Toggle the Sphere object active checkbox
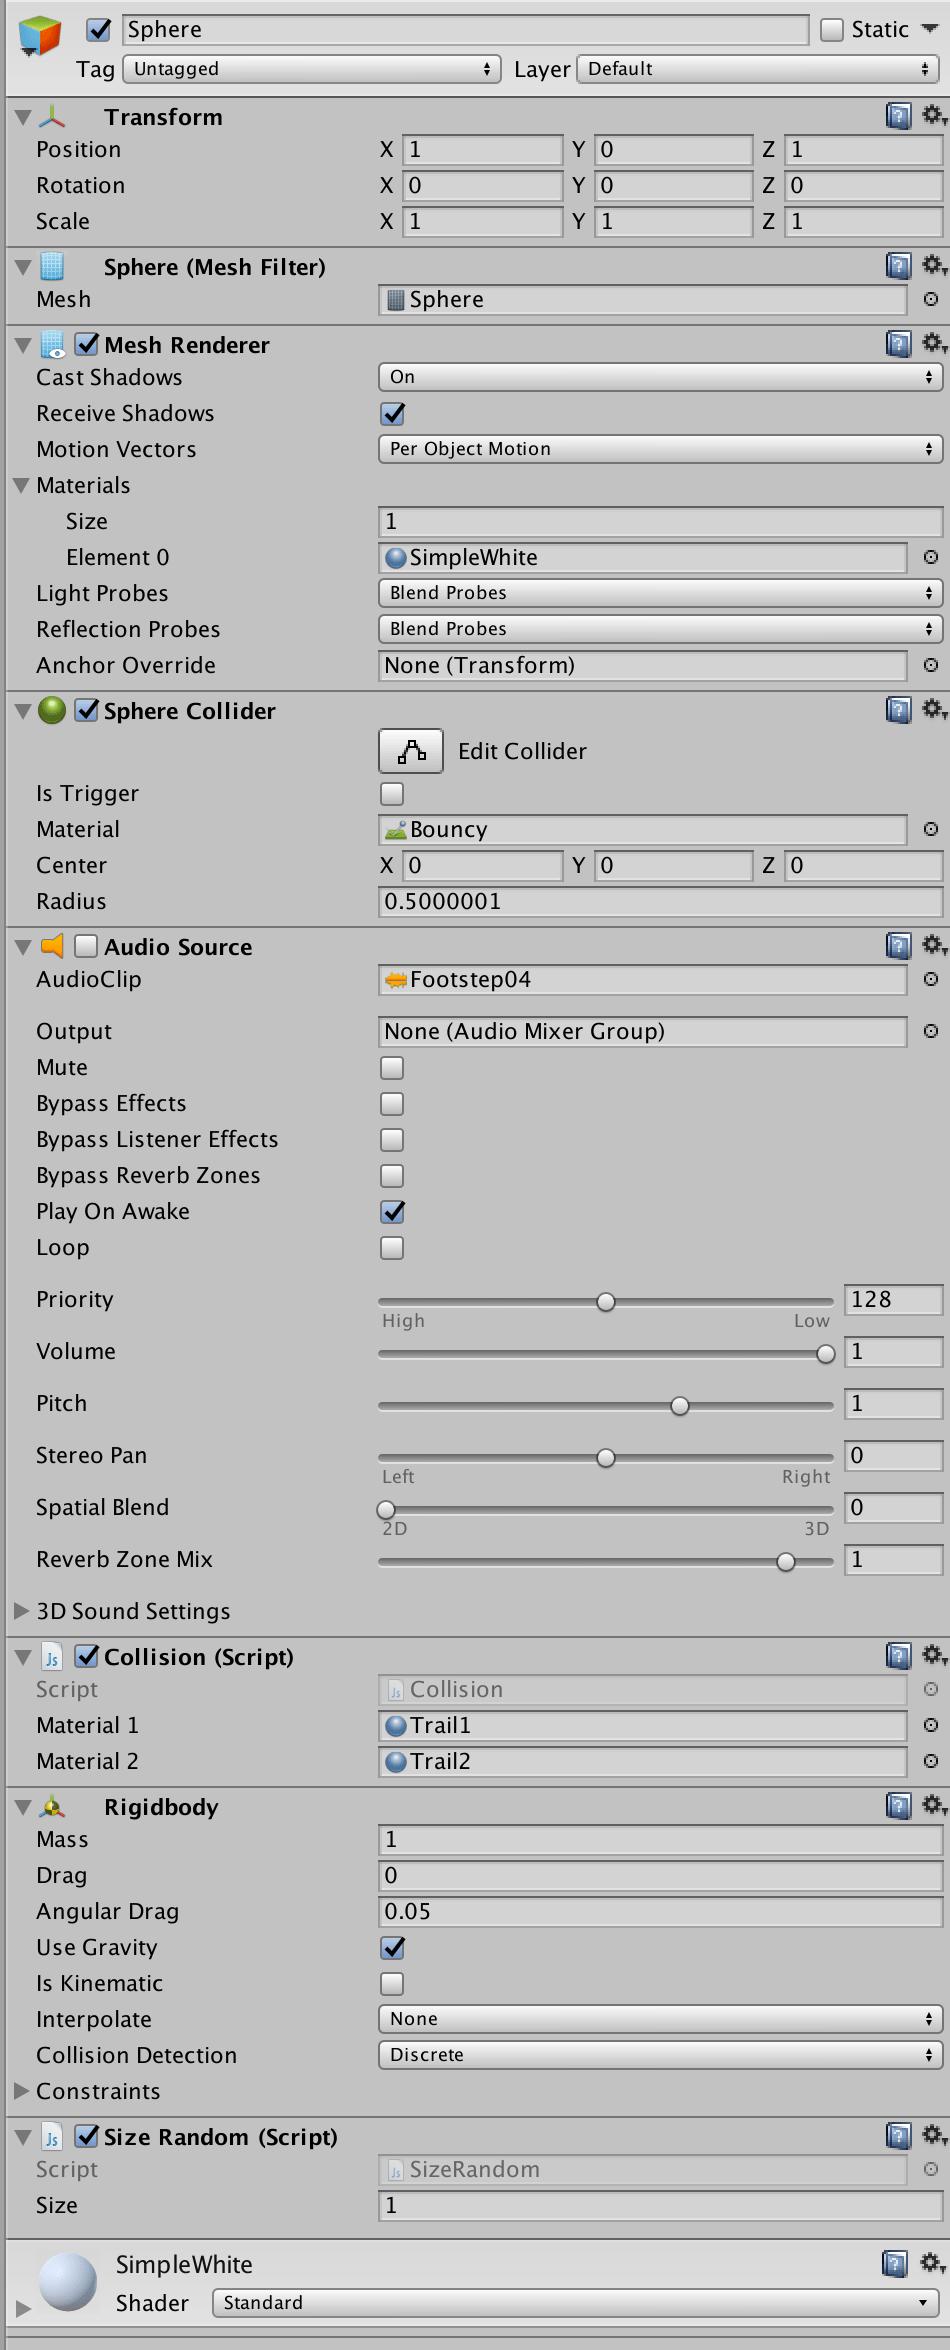The image size is (950, 2350). (98, 30)
